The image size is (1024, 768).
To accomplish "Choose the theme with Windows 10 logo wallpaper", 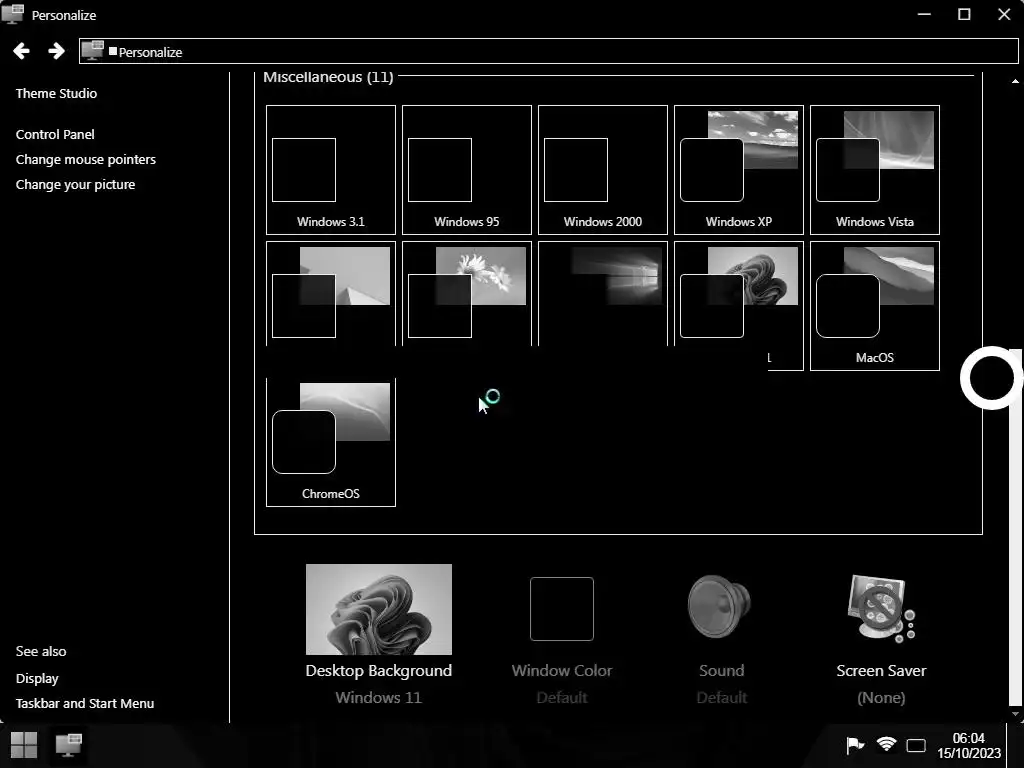I will 603,294.
